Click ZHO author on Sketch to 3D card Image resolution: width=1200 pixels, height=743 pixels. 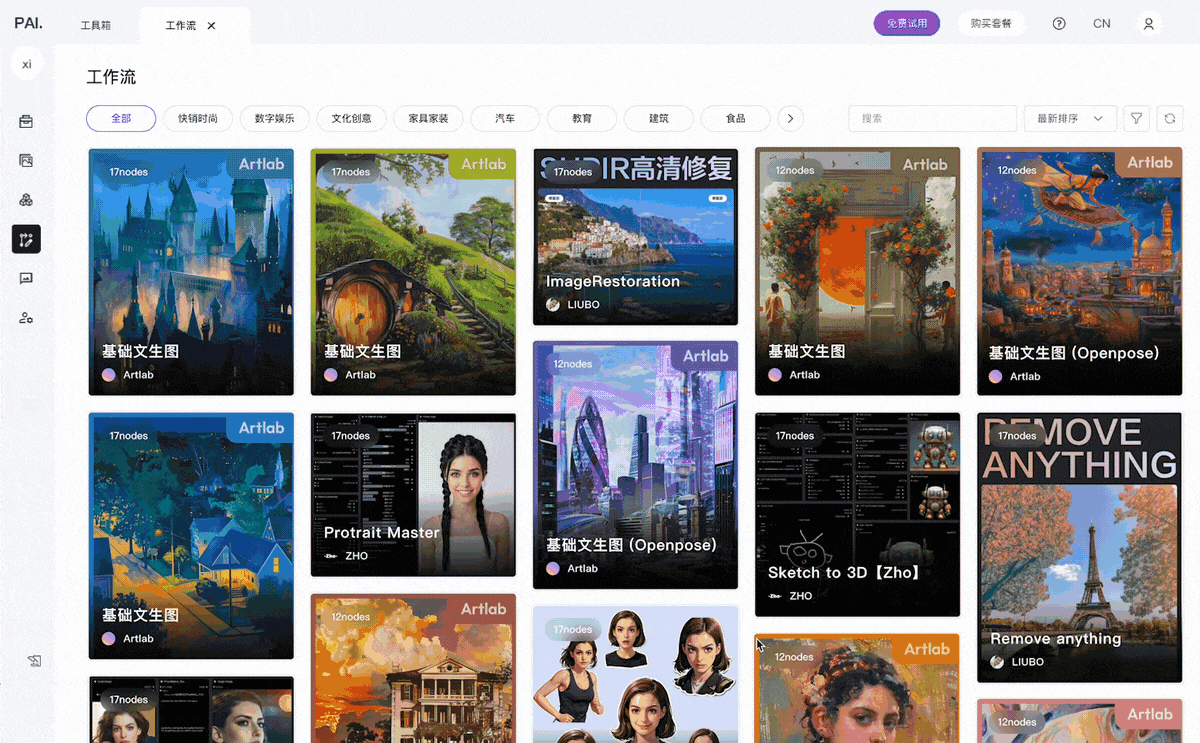click(790, 596)
